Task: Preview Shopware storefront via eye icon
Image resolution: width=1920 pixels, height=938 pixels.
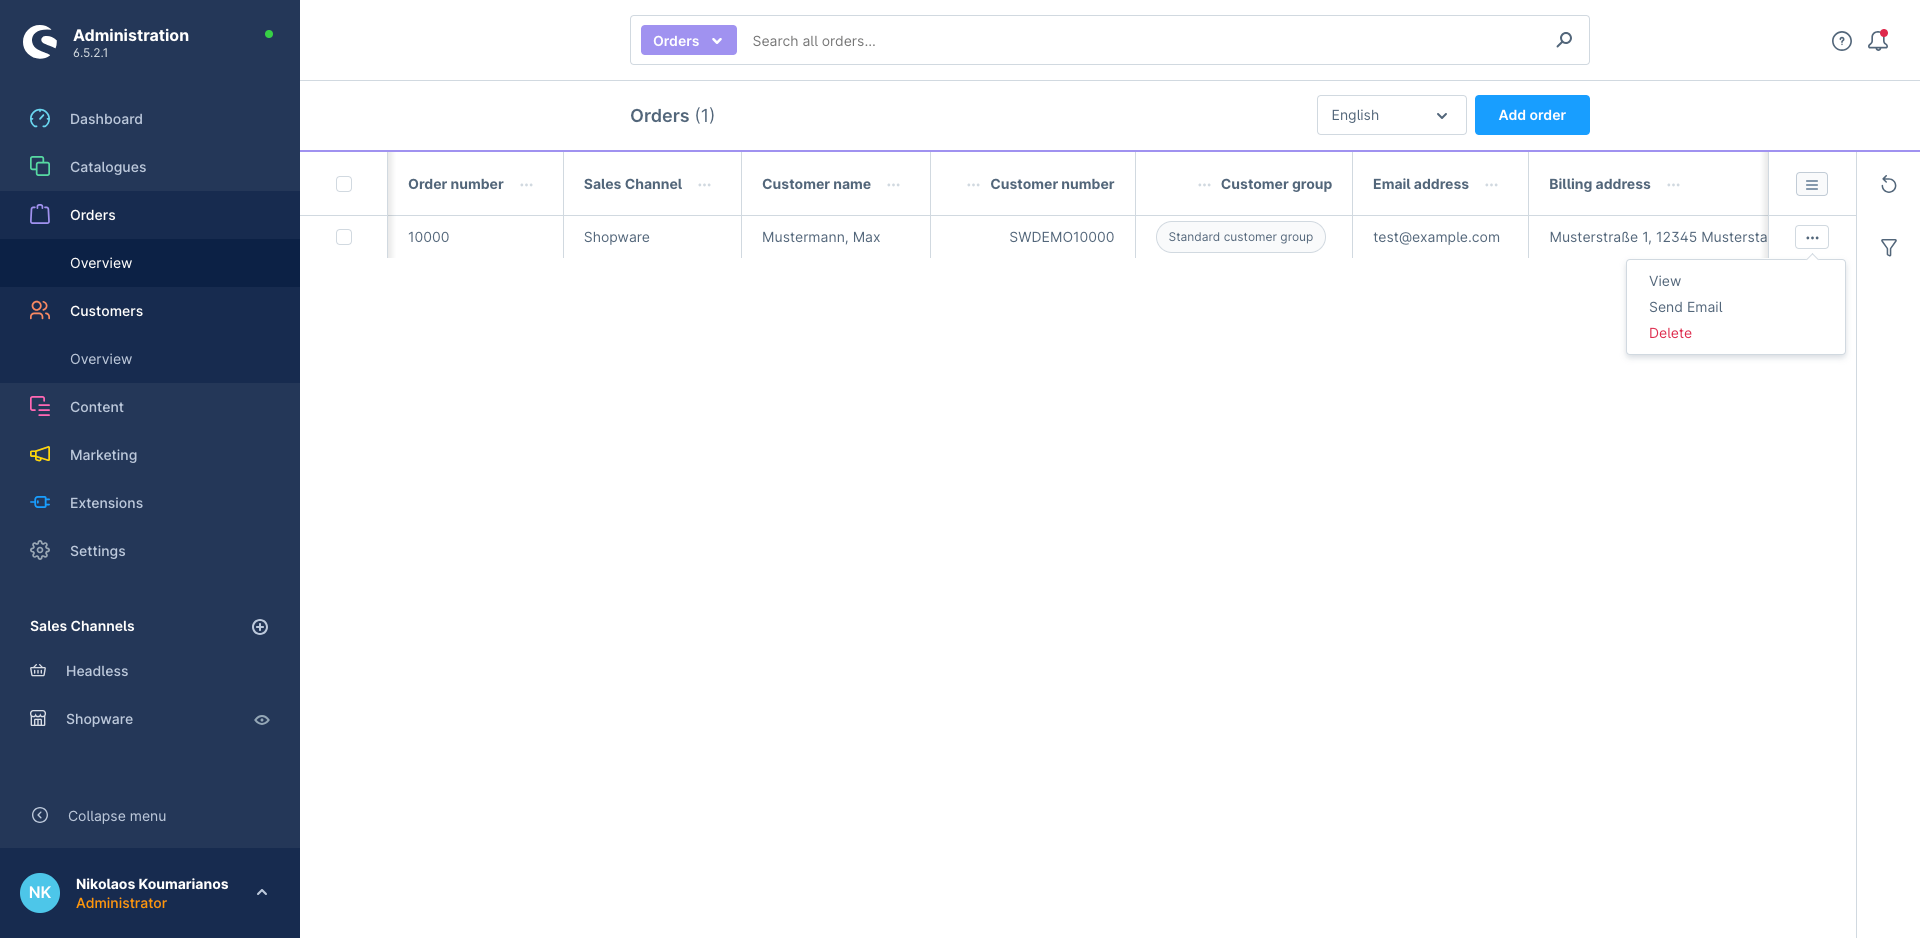Action: click(x=262, y=720)
